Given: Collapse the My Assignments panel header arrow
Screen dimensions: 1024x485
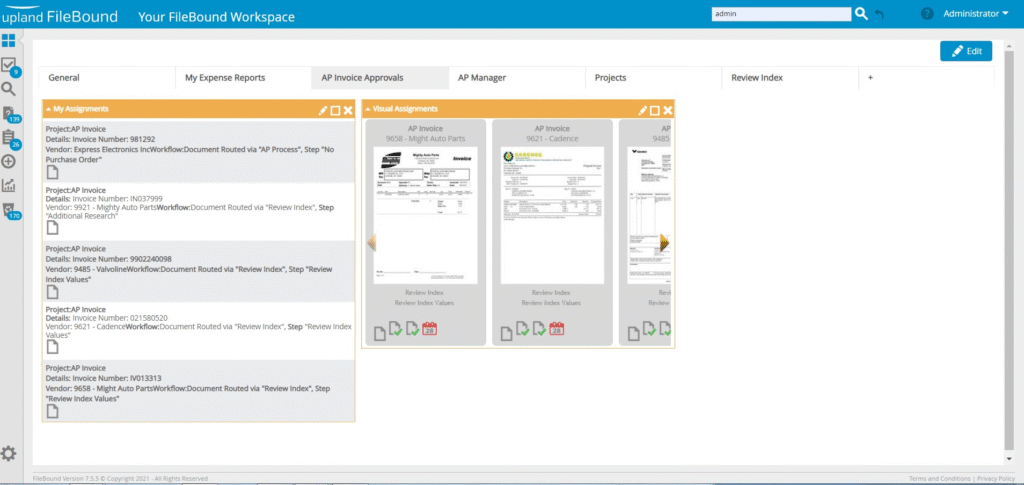Looking at the screenshot, I should pos(48,109).
